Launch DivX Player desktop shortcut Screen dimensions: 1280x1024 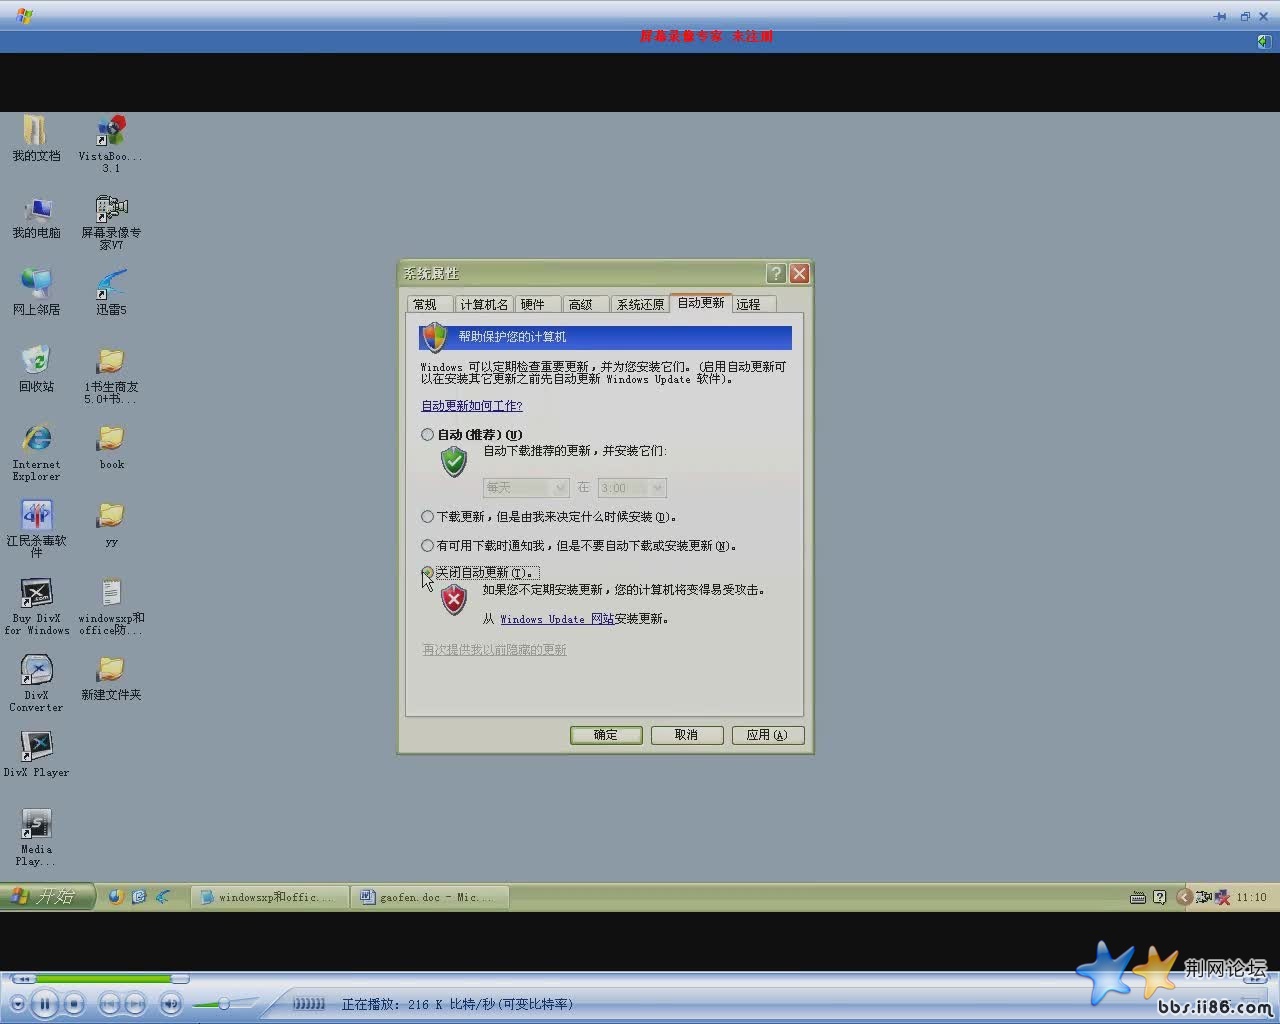pos(36,747)
